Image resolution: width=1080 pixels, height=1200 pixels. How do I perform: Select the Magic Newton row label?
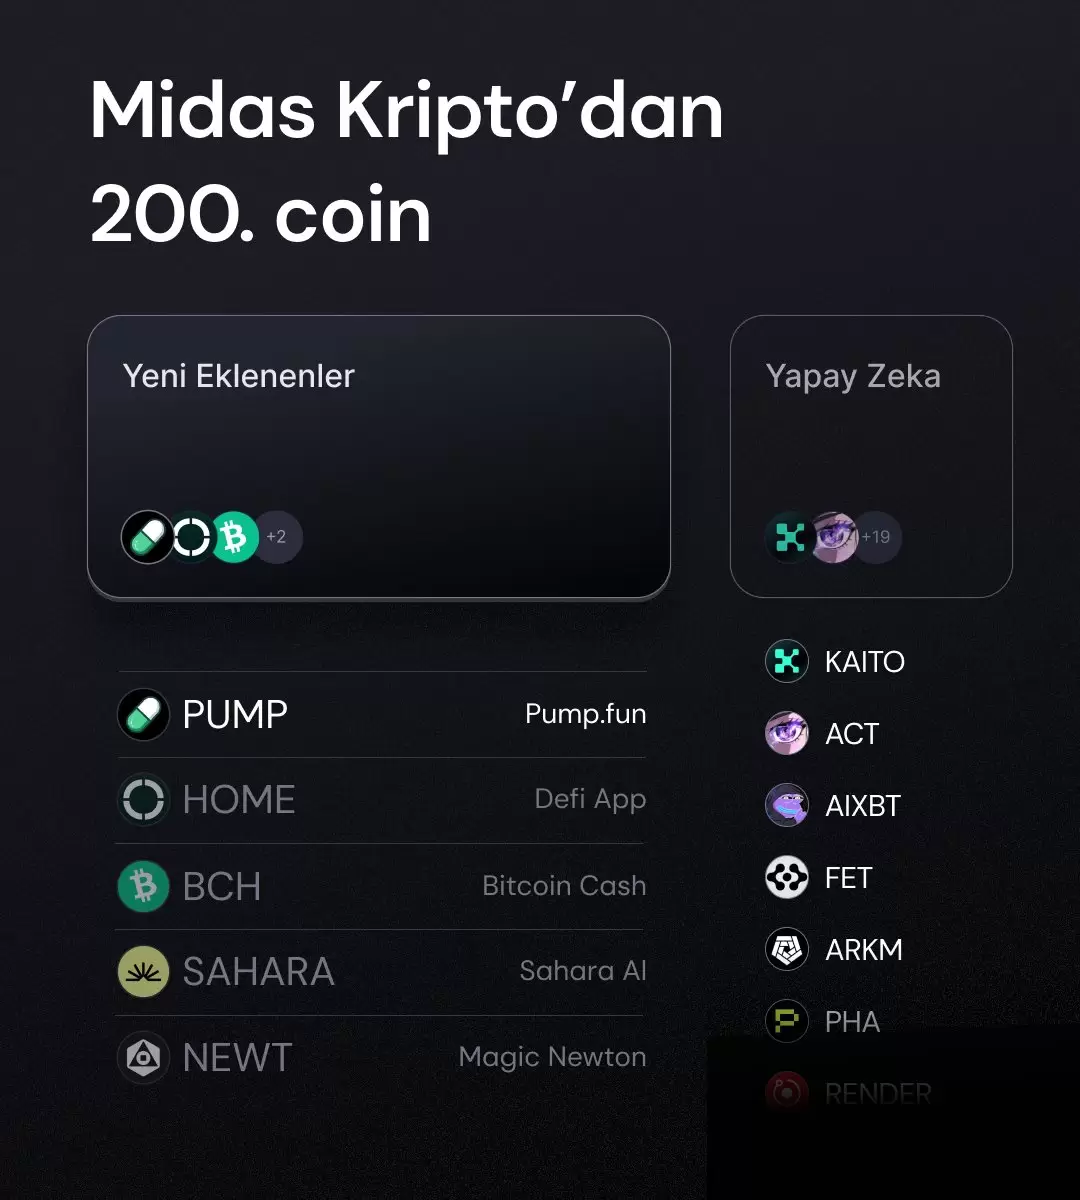[552, 1057]
